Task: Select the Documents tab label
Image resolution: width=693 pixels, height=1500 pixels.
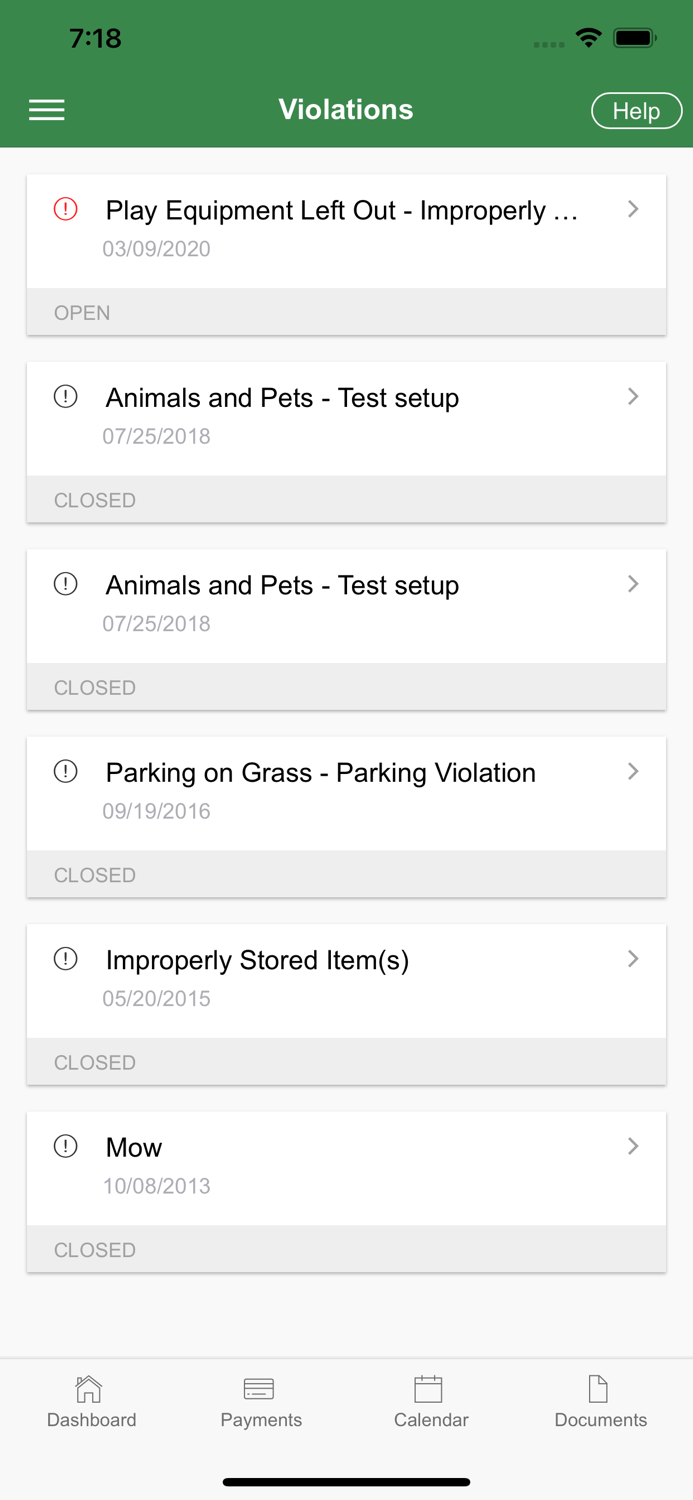Action: 601,1420
